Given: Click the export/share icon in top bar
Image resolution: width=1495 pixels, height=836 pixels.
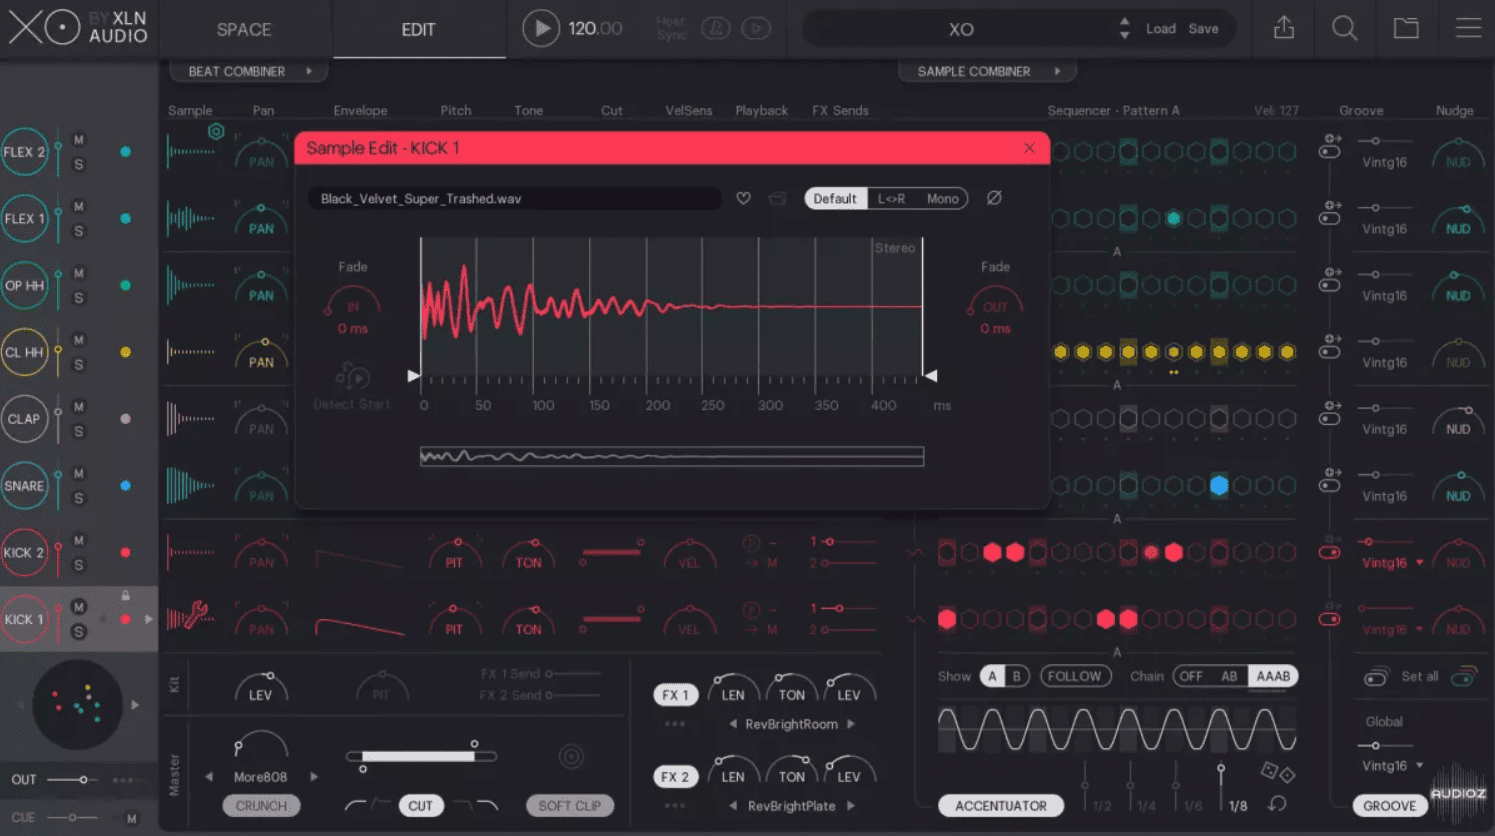Looking at the screenshot, I should coord(1284,28).
